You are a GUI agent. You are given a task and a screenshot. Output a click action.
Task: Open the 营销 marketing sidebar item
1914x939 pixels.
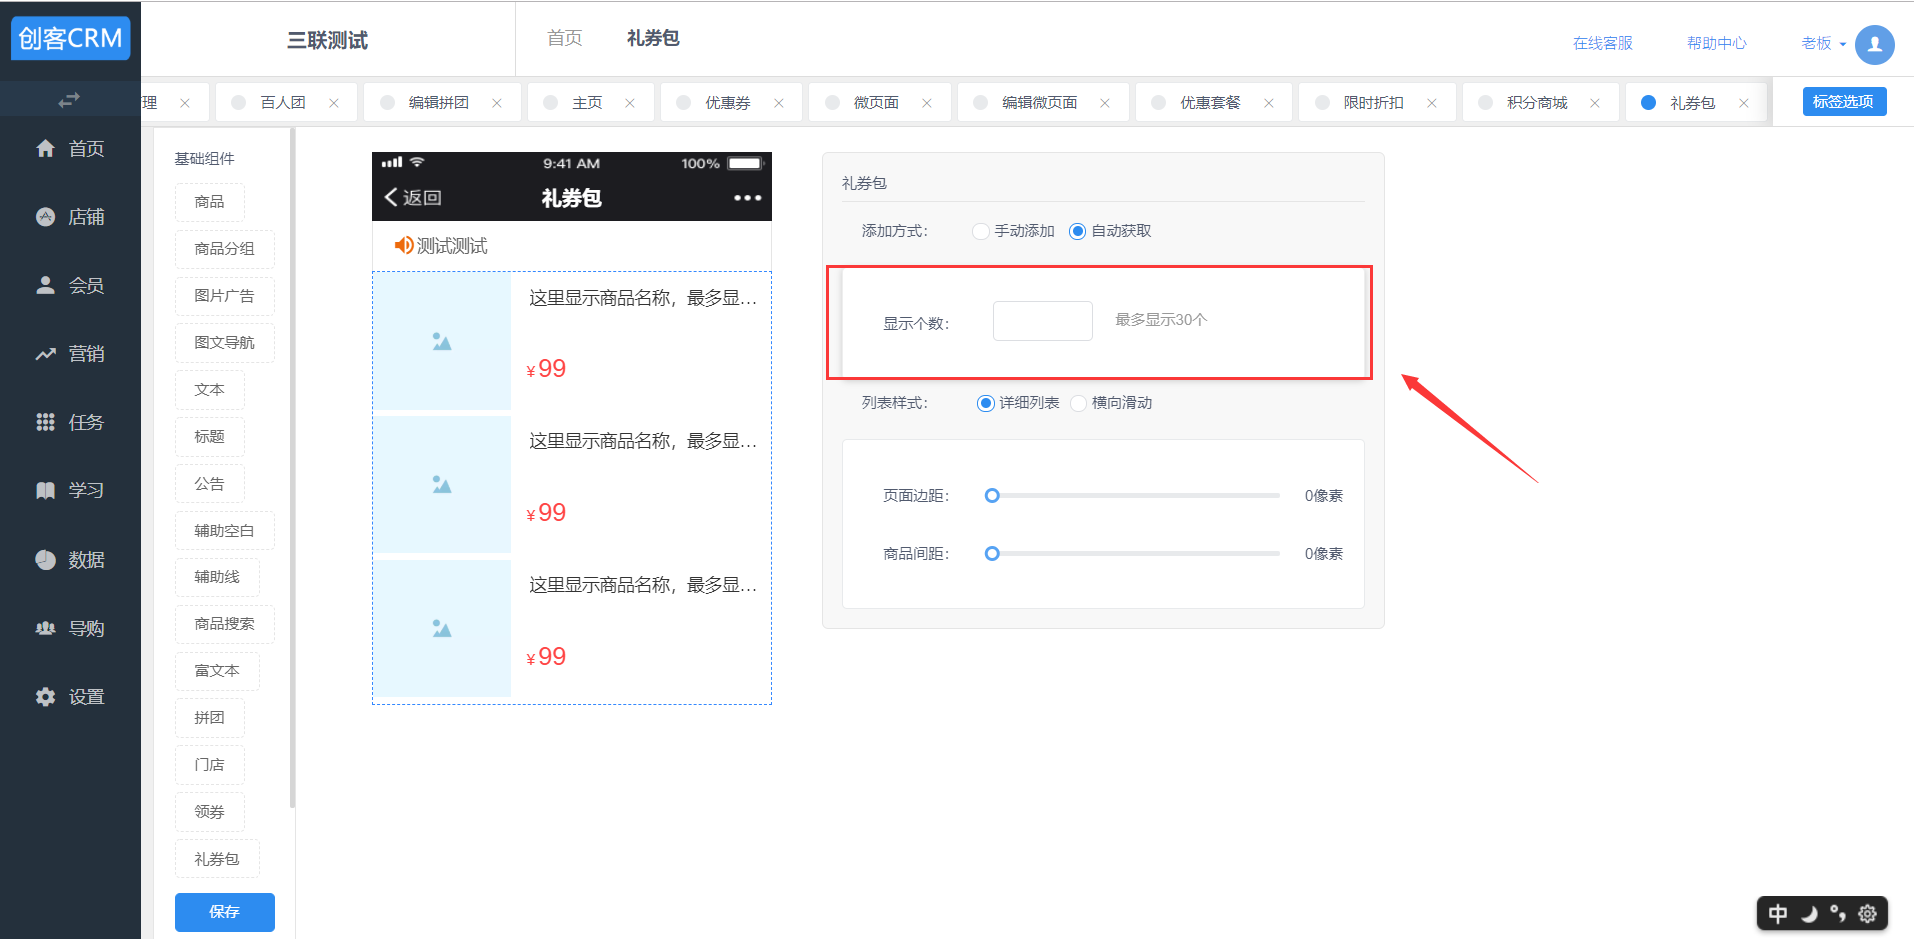point(70,354)
